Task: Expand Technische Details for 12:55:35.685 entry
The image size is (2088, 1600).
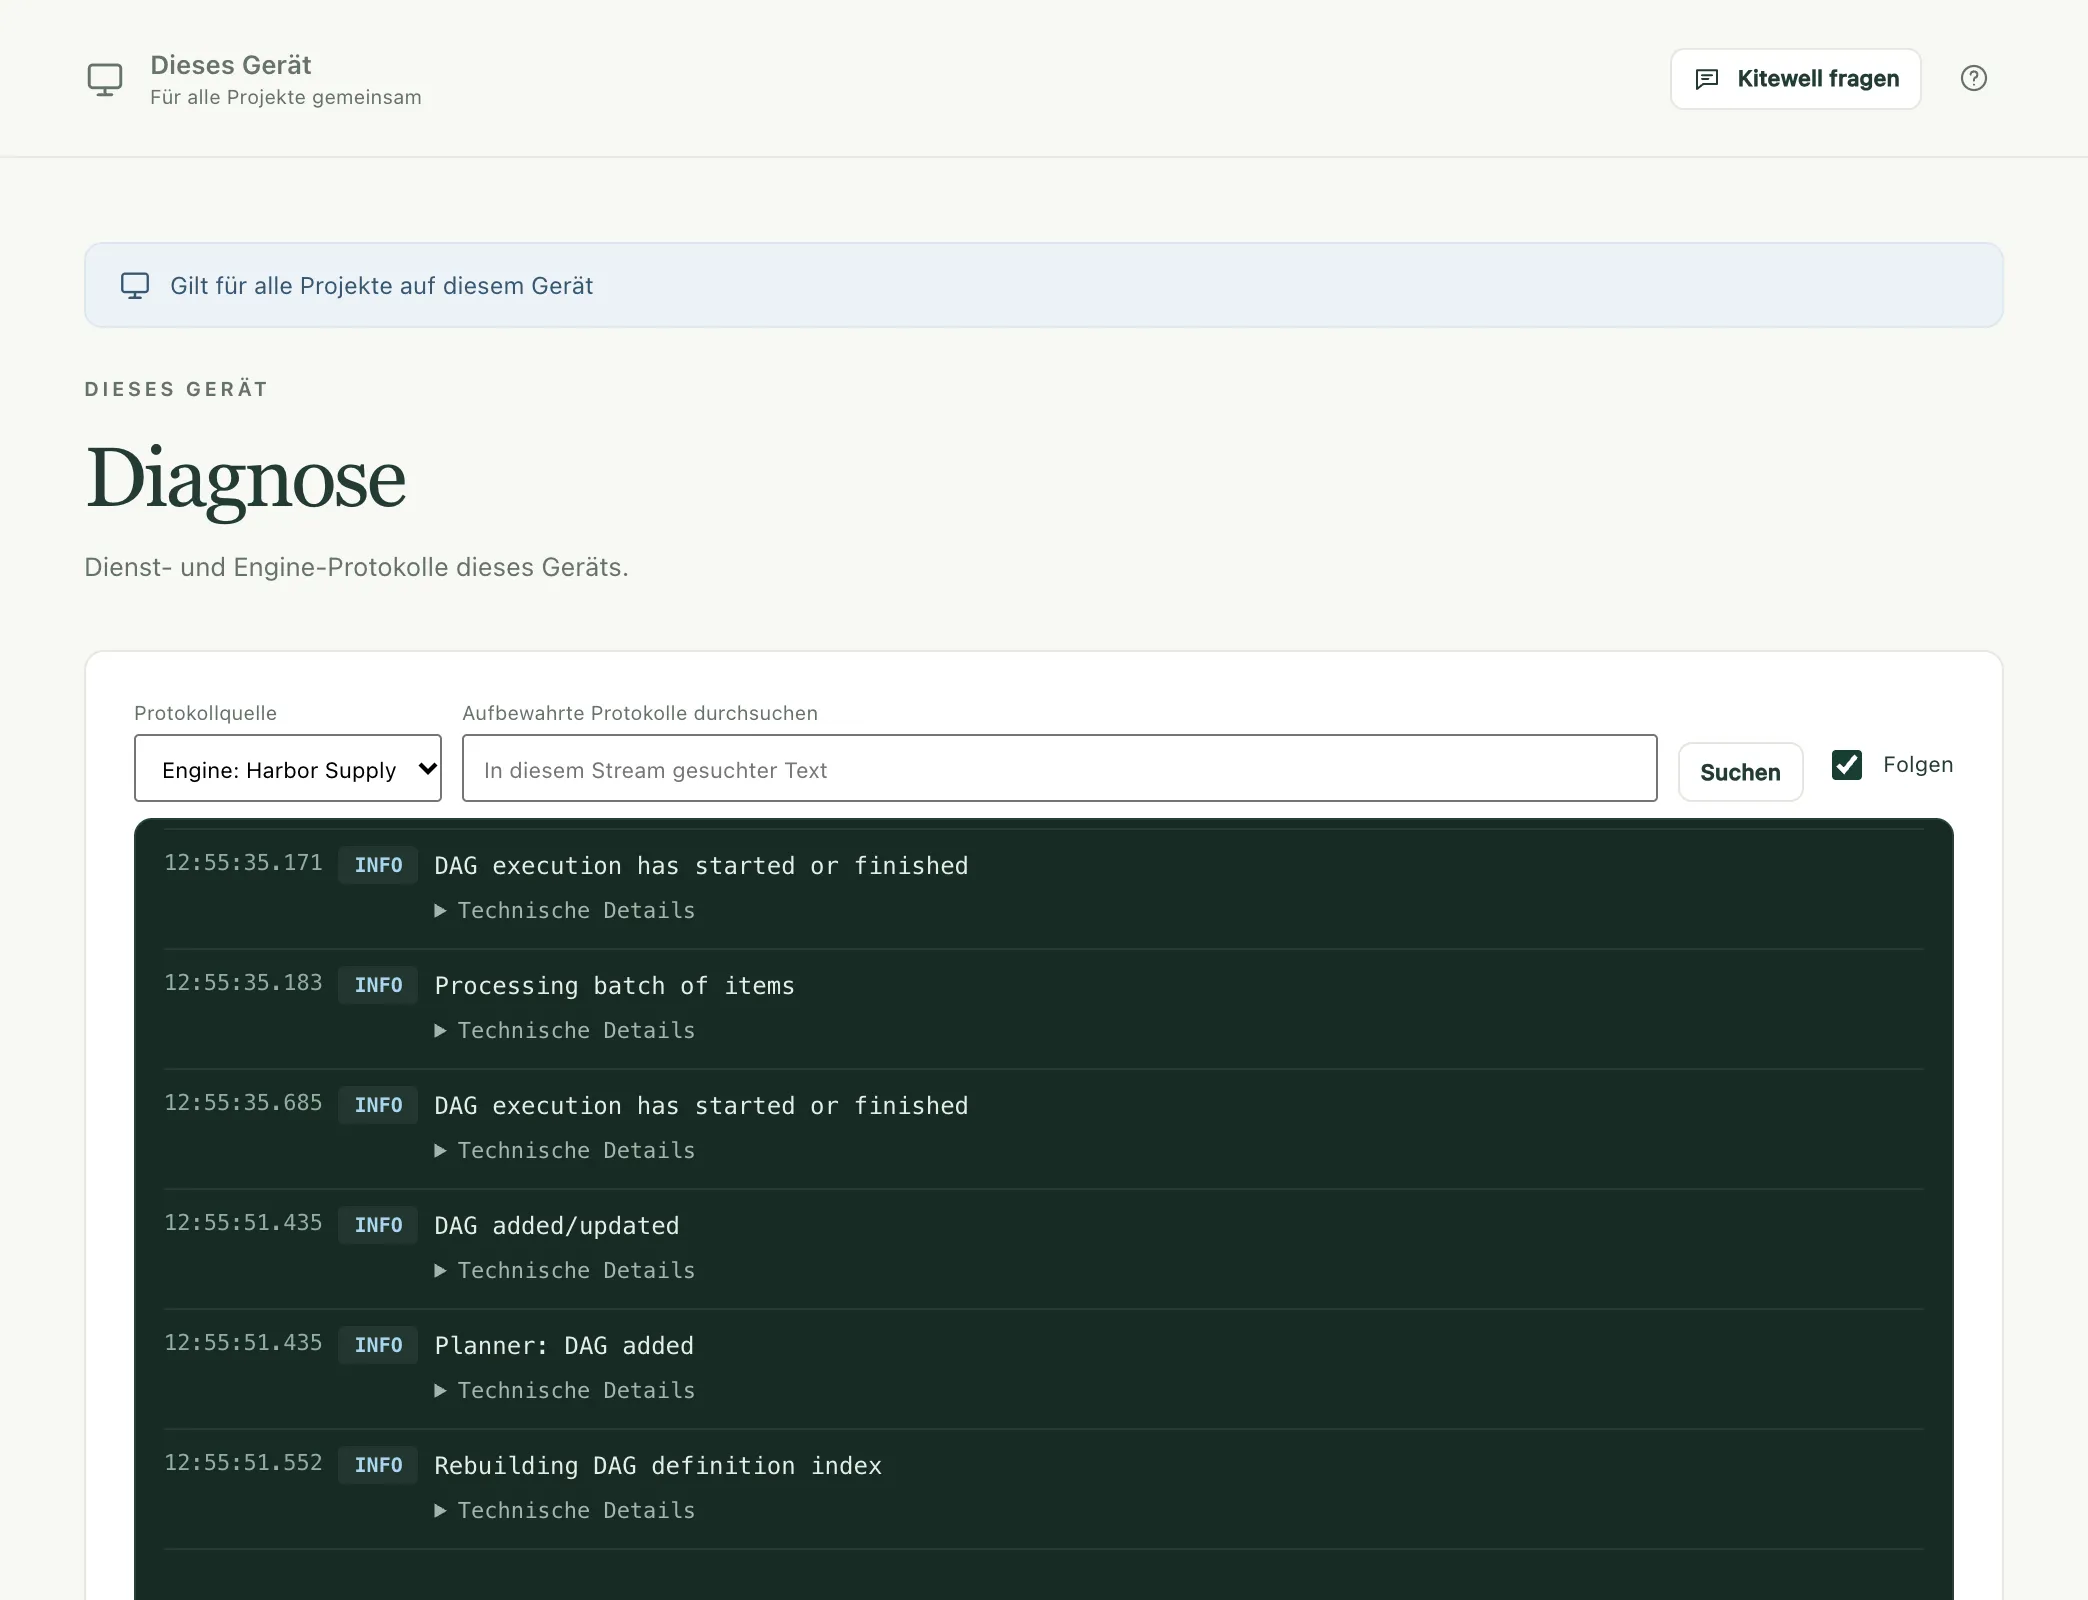Action: [565, 1150]
